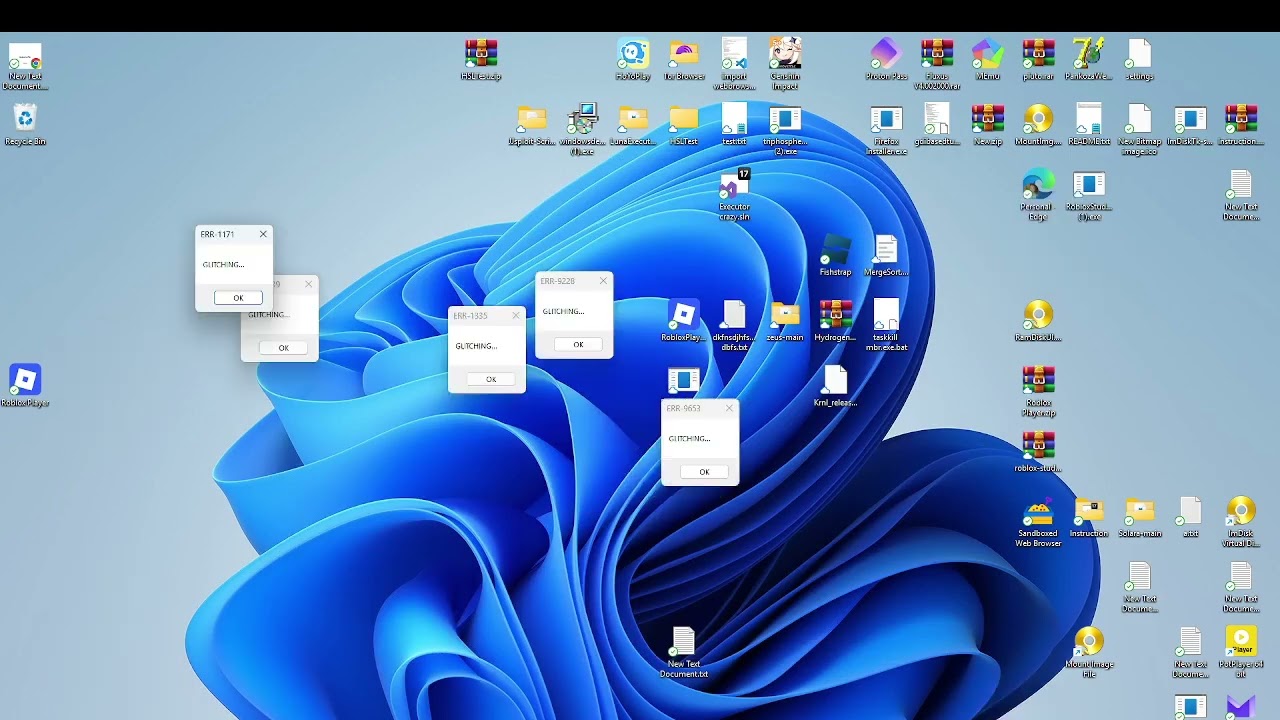Select the pluto.rar archive icon
Screen dimensions: 1280x720
(1038, 60)
